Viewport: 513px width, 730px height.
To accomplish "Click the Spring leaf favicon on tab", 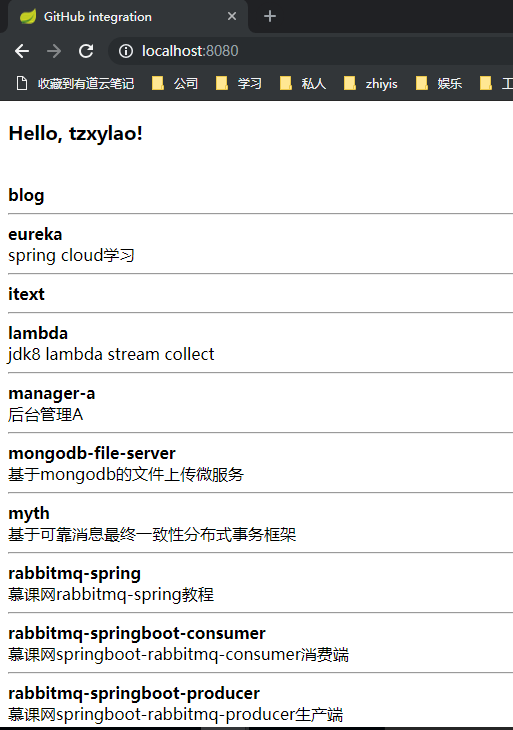I will click(28, 16).
